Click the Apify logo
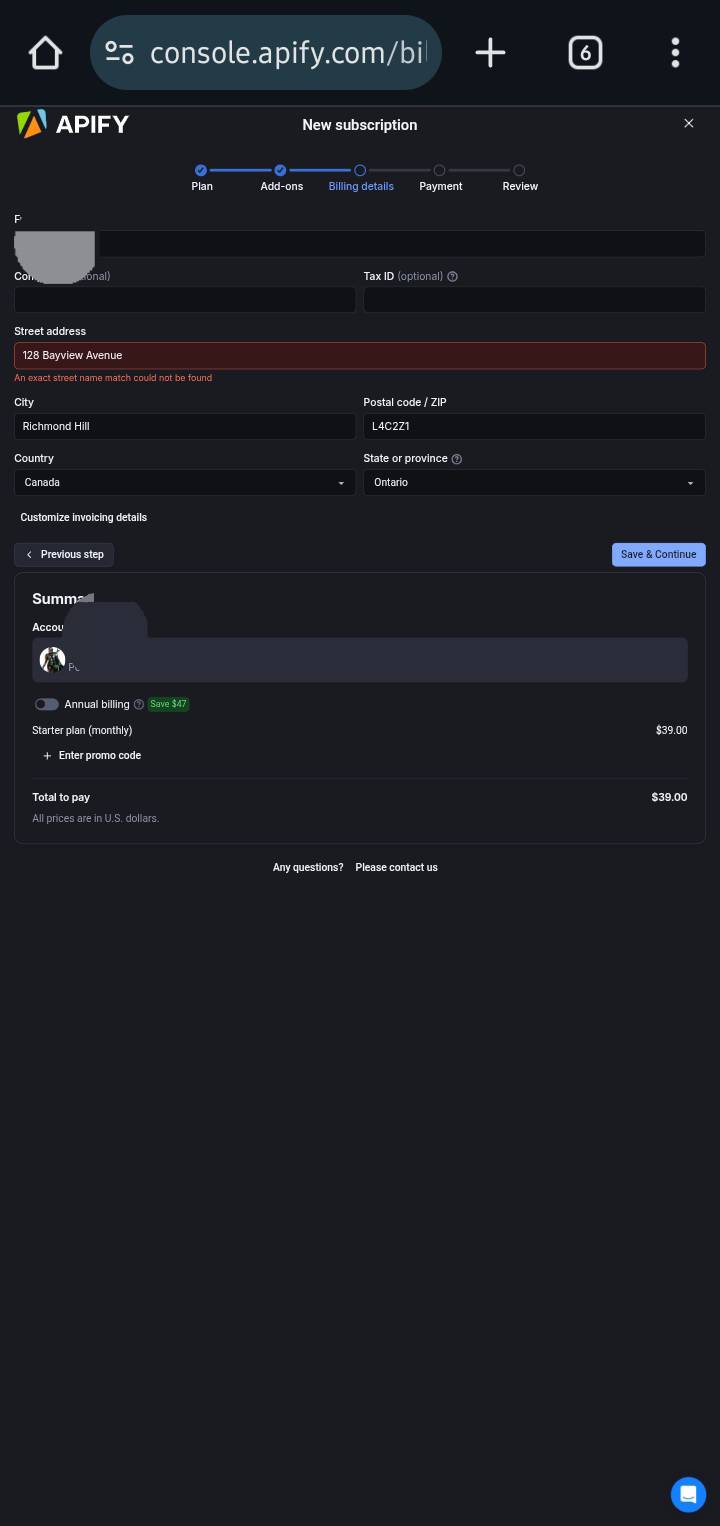Screen dimensions: 720x1526 click(73, 124)
